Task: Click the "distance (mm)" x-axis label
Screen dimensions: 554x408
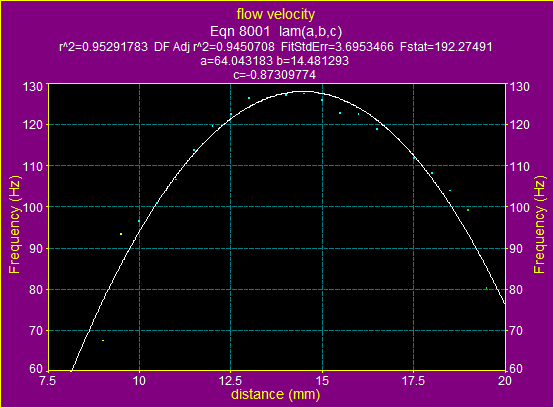Action: click(x=276, y=394)
